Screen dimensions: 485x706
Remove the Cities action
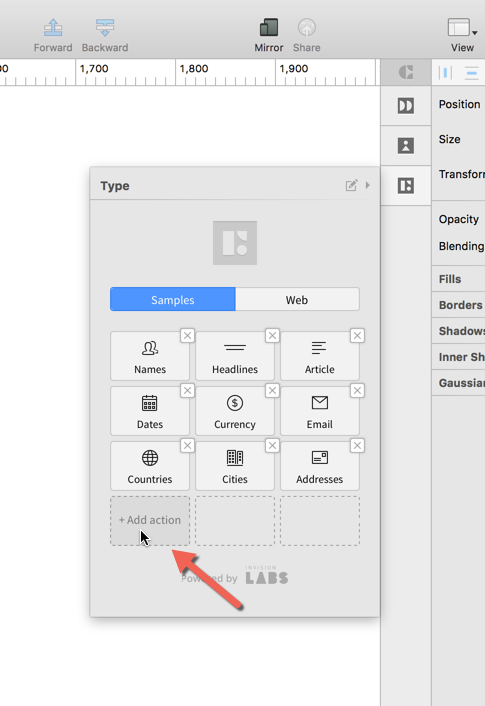[x=272, y=445]
